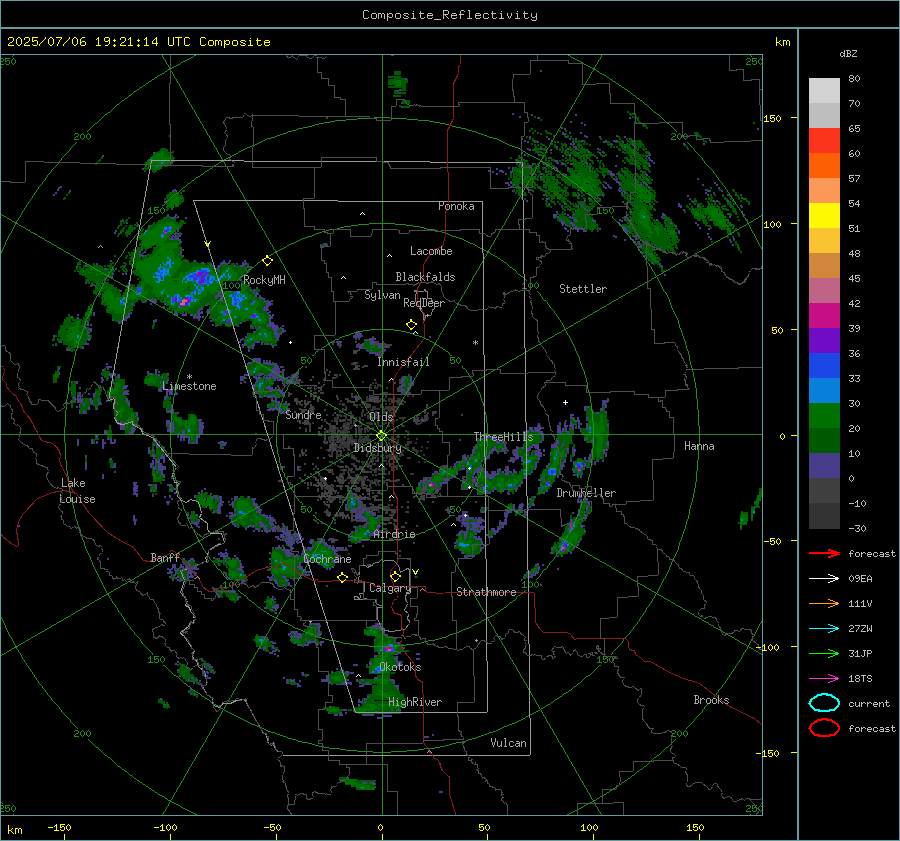The image size is (900, 841).
Task: Click the Calgary city label
Action: pos(390,588)
